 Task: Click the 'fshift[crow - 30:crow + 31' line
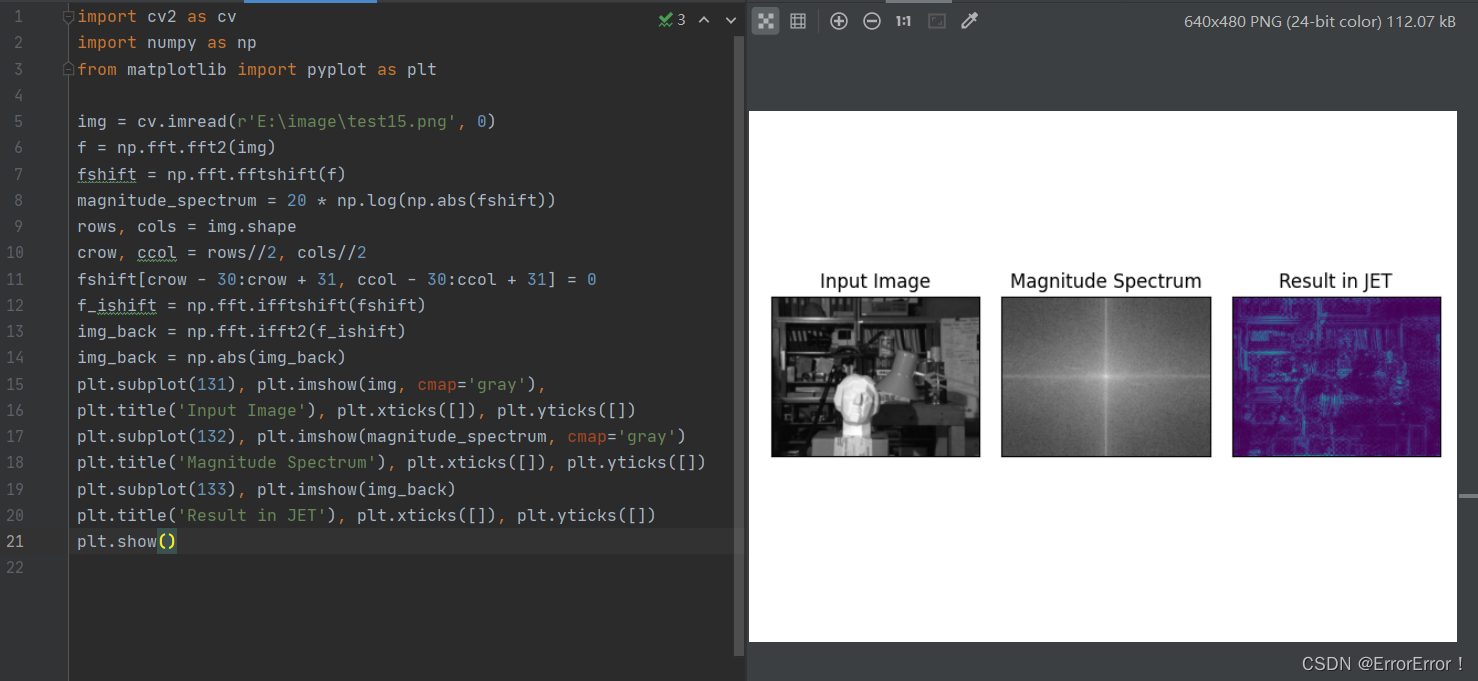[337, 279]
